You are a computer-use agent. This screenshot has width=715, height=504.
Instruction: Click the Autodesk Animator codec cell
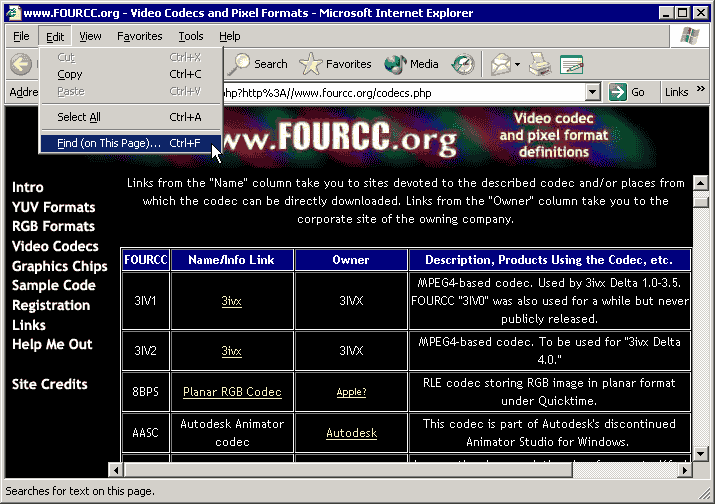coord(232,432)
